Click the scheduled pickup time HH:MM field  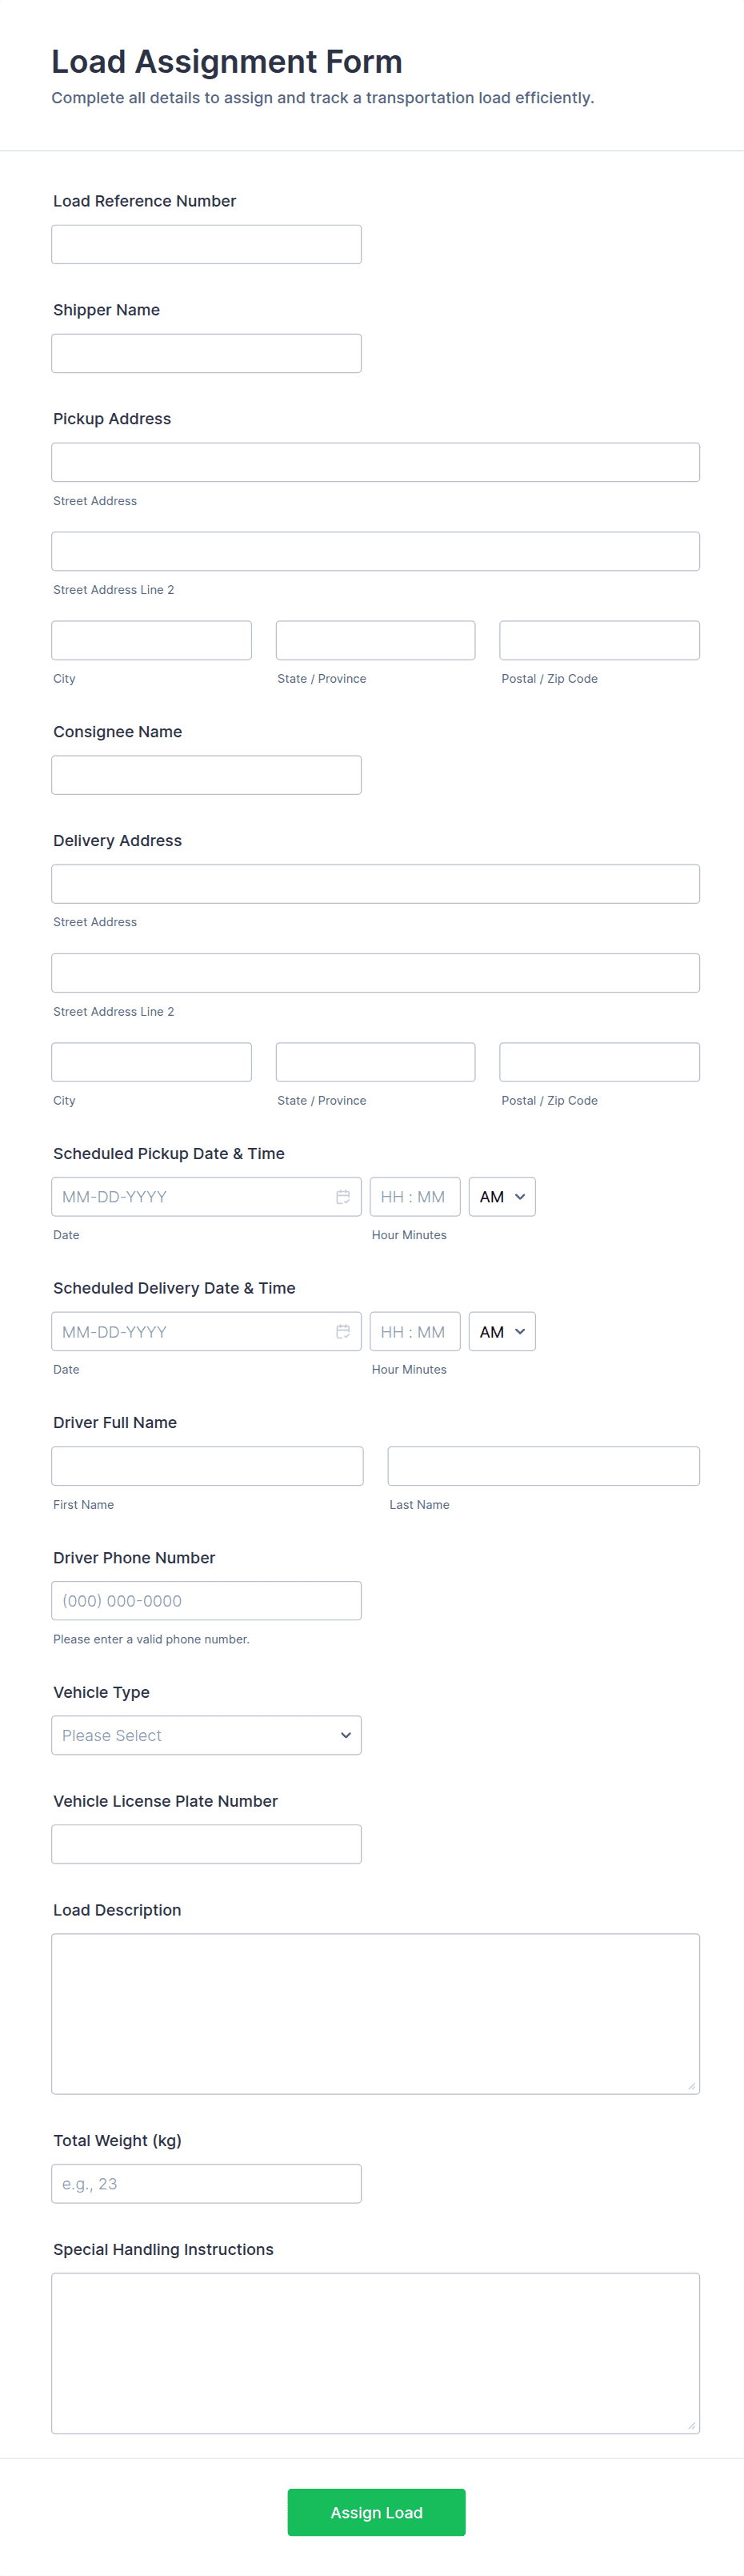click(414, 1197)
